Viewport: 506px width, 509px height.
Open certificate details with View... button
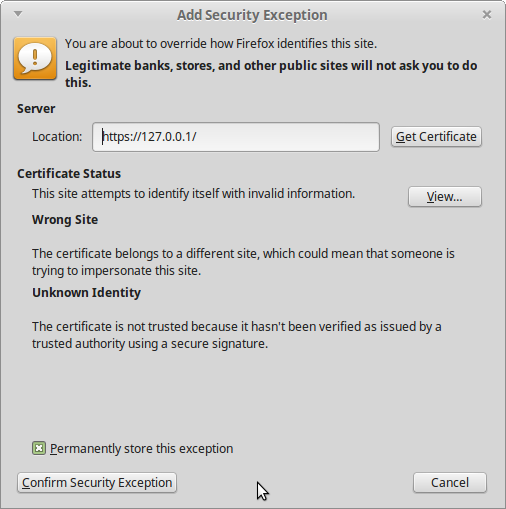pos(445,197)
